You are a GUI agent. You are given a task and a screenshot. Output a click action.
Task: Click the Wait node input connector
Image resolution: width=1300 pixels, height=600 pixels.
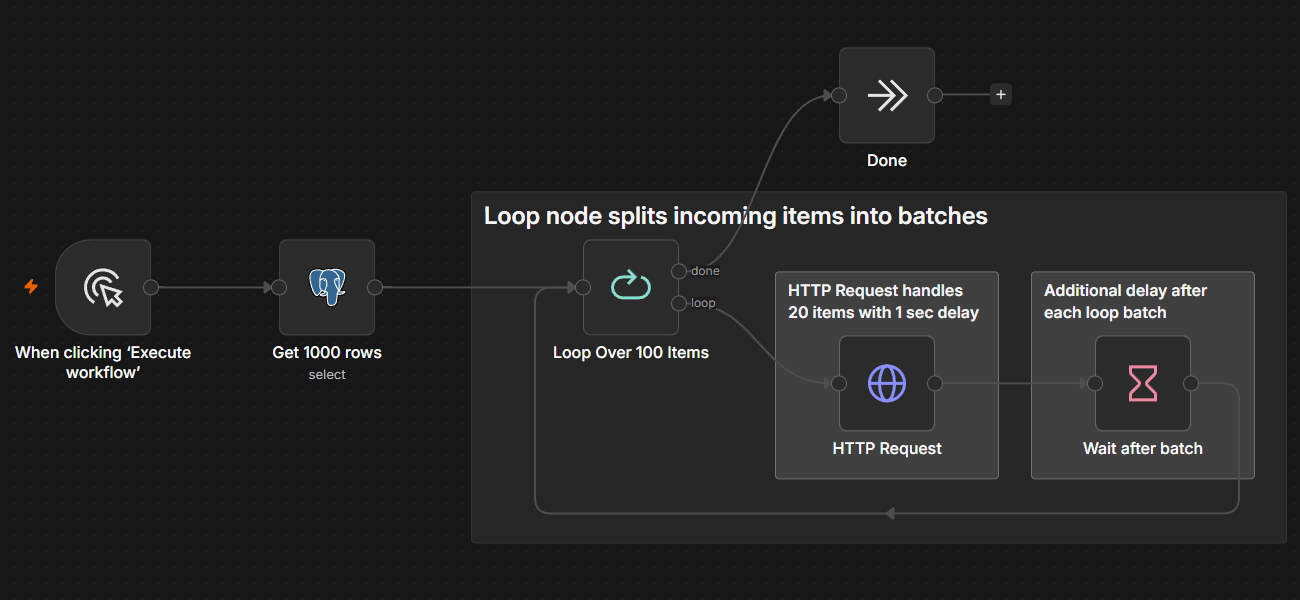pyautogui.click(x=1095, y=383)
